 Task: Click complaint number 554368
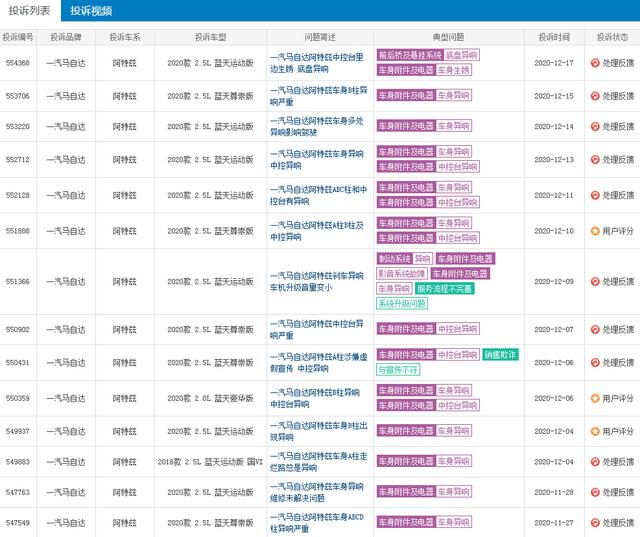tap(18, 63)
